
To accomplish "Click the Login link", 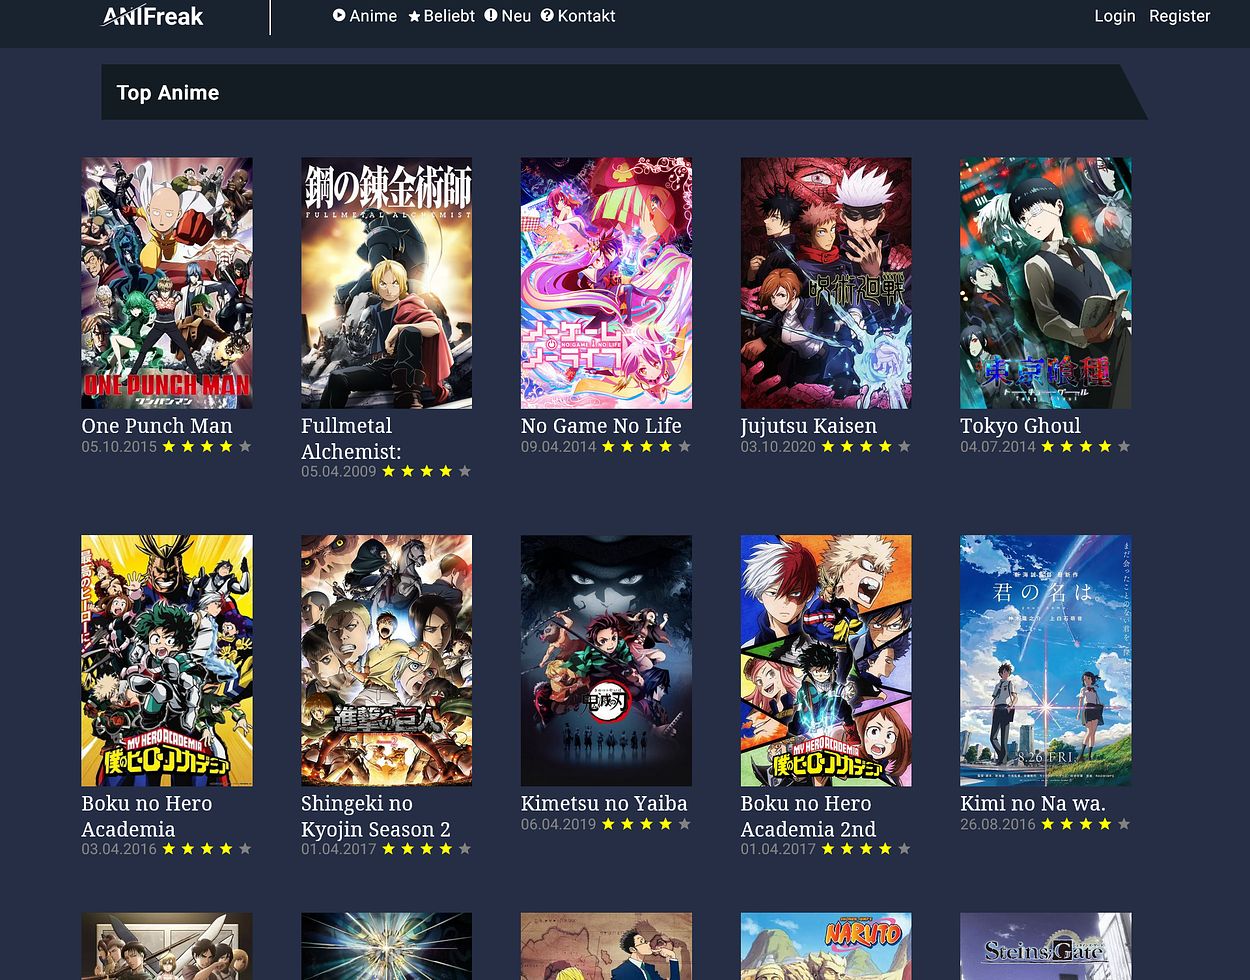I will pyautogui.click(x=1114, y=16).
